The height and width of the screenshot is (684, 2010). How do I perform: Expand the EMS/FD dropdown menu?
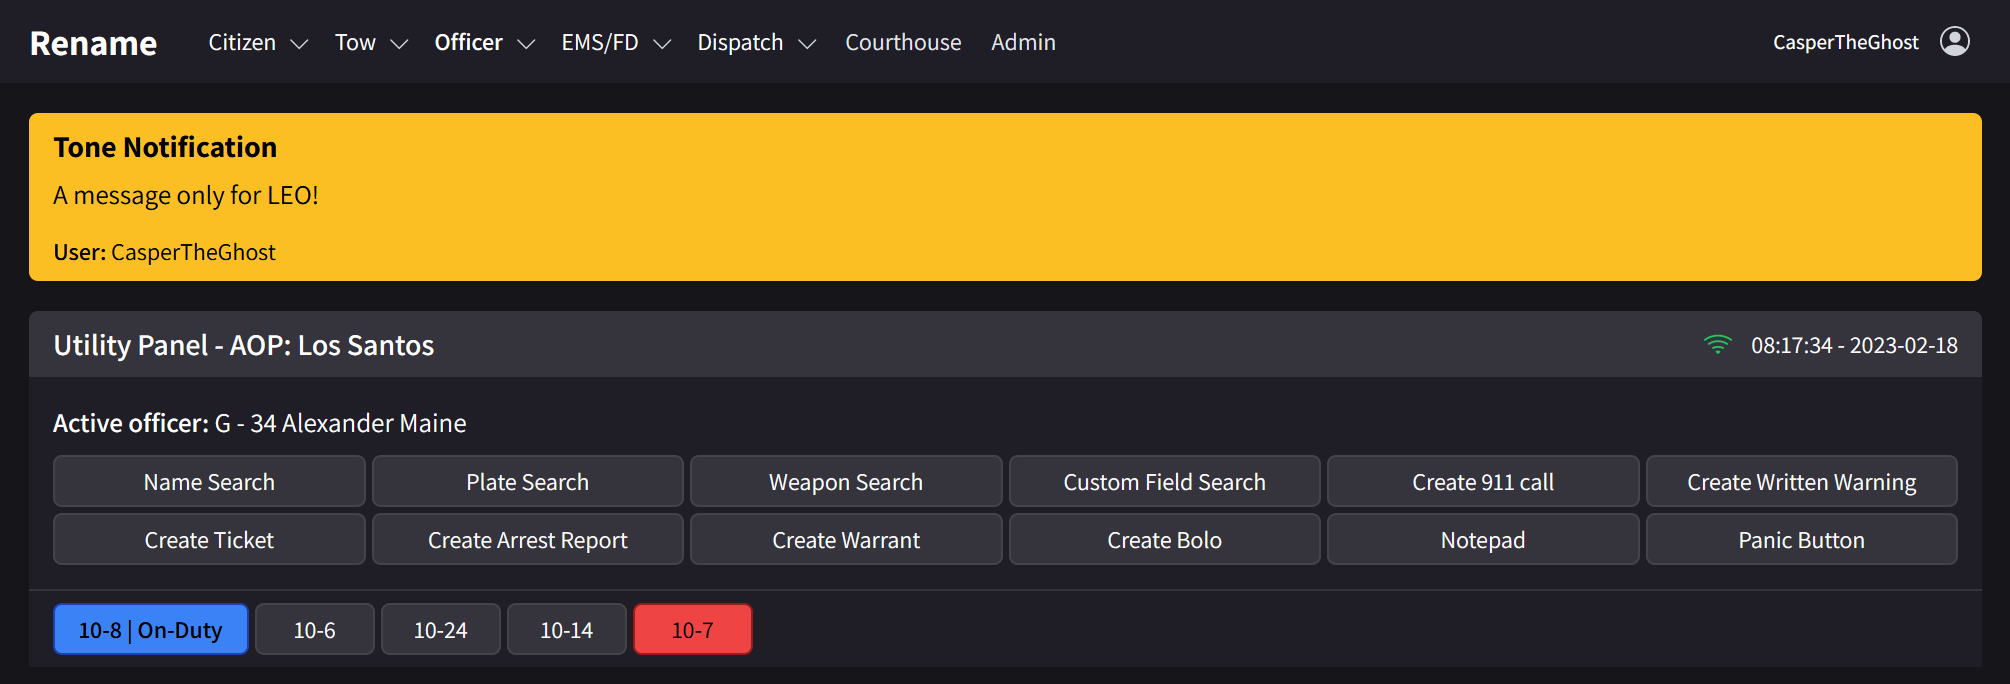(x=615, y=43)
